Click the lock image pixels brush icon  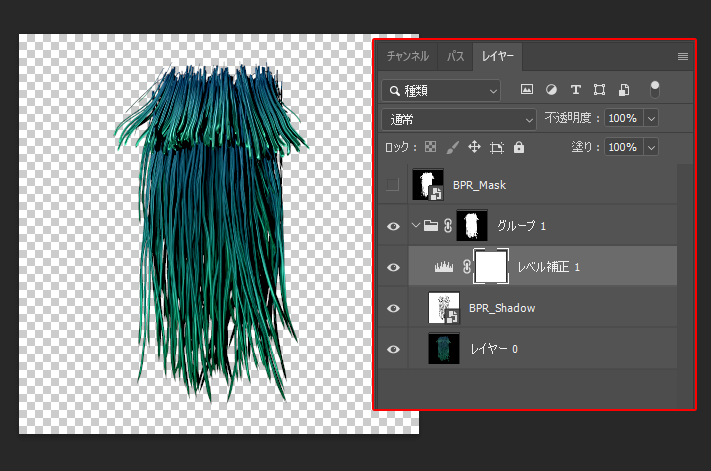[x=452, y=147]
